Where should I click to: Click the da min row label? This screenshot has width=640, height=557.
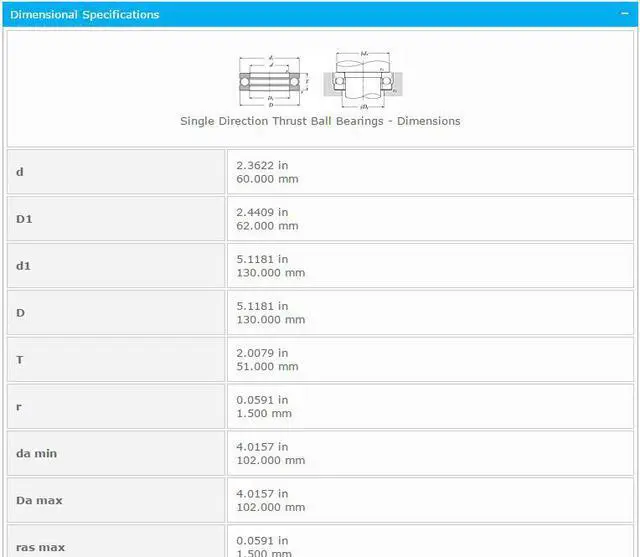click(x=36, y=453)
